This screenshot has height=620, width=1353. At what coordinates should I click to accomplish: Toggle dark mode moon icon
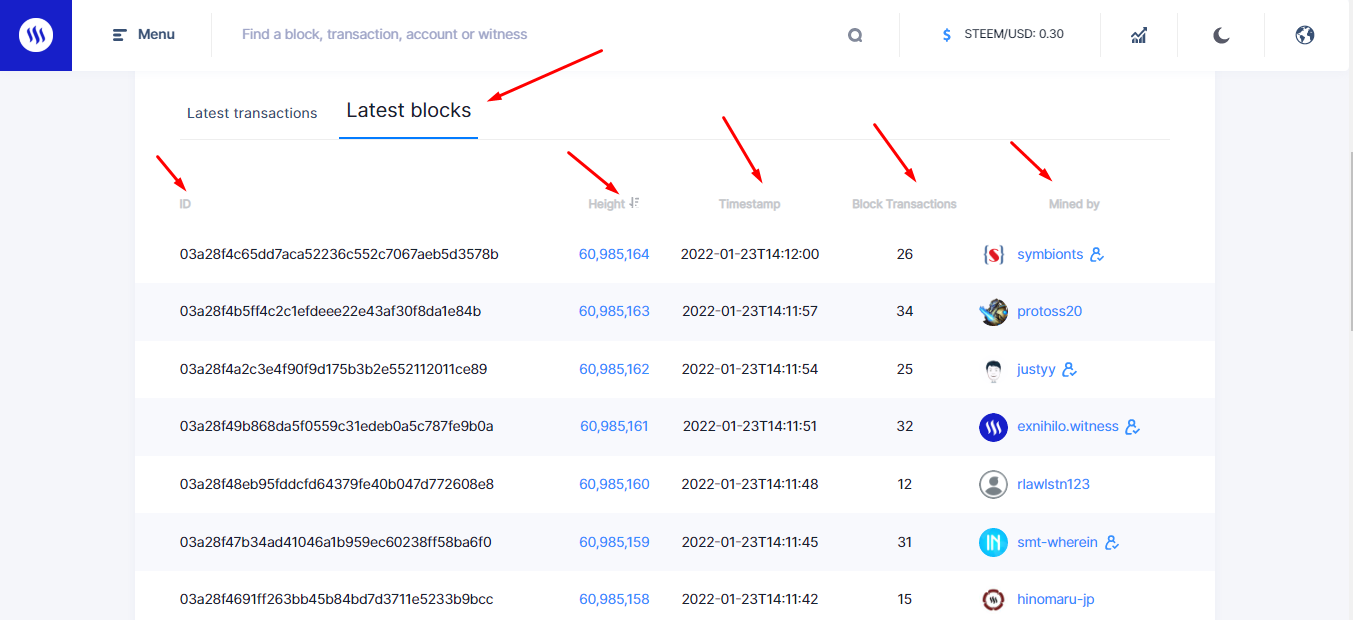point(1221,35)
